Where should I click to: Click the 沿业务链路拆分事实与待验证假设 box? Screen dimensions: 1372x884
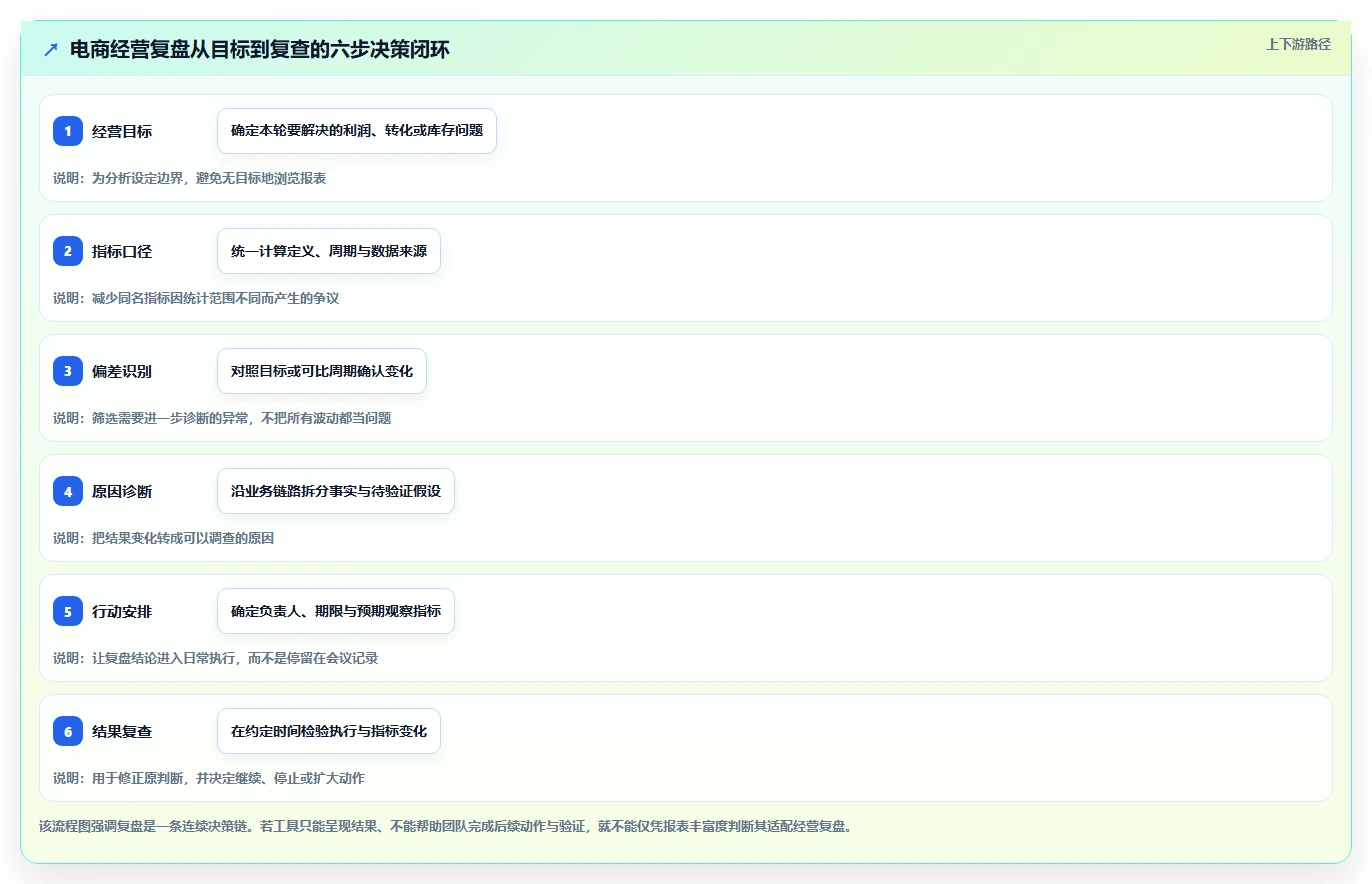(x=336, y=491)
